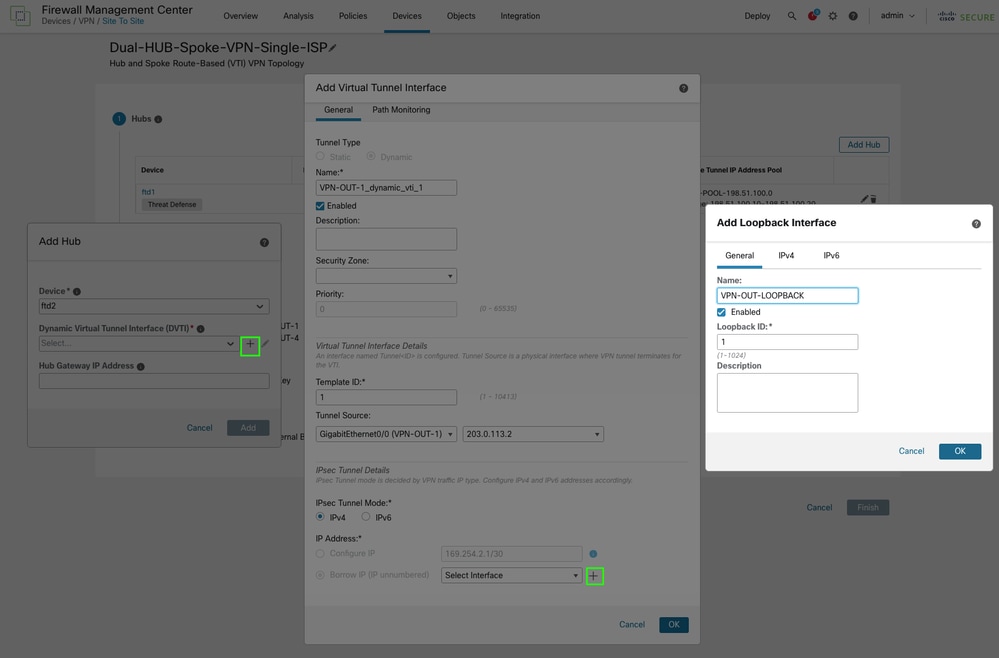Uncheck Enabled in Virtual Tunnel Interface dialog
The height and width of the screenshot is (658, 999).
point(321,206)
